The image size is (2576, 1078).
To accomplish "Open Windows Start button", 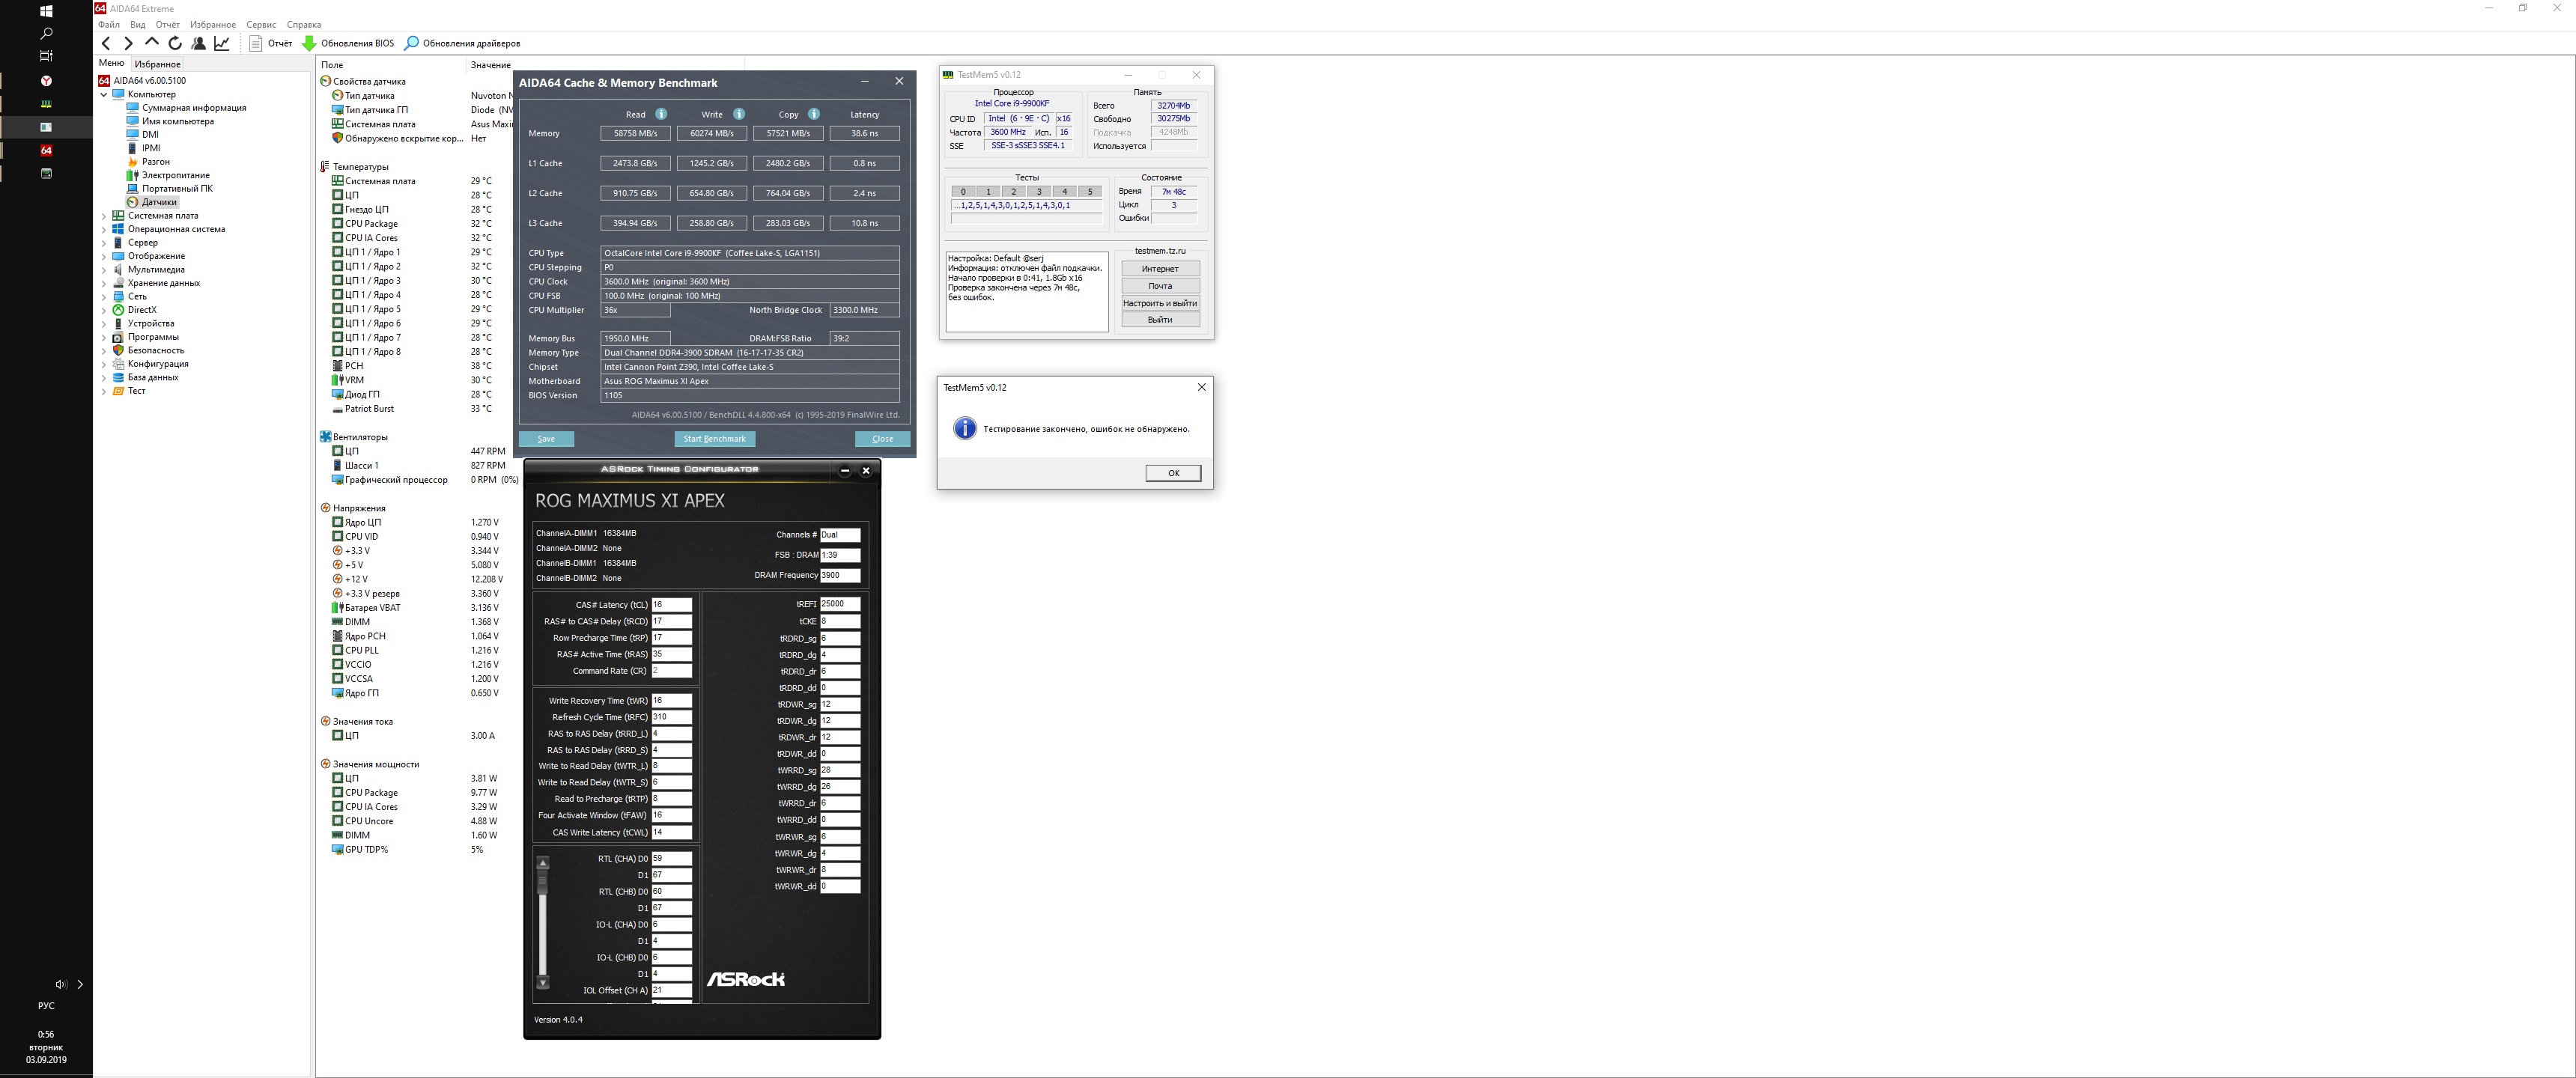I will (46, 11).
